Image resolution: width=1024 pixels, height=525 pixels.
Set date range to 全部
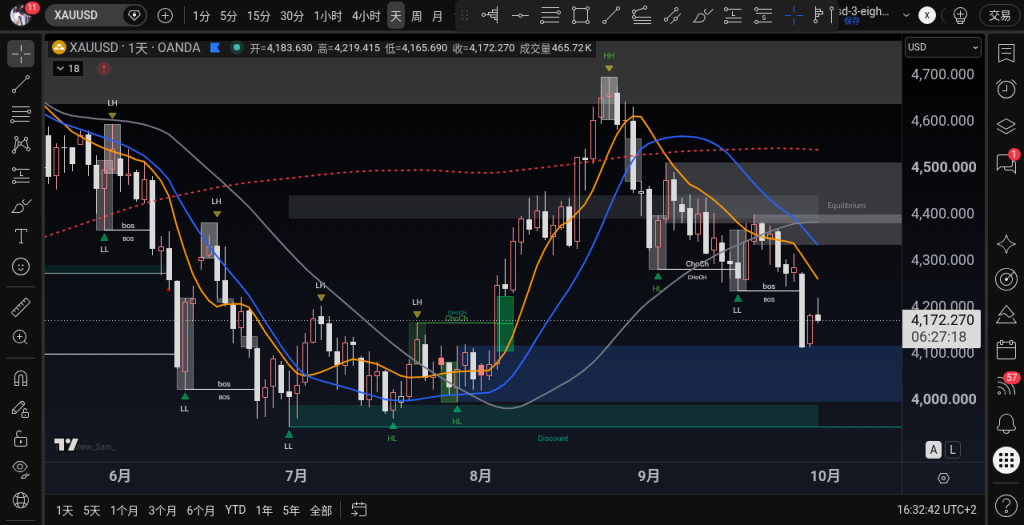pos(321,510)
